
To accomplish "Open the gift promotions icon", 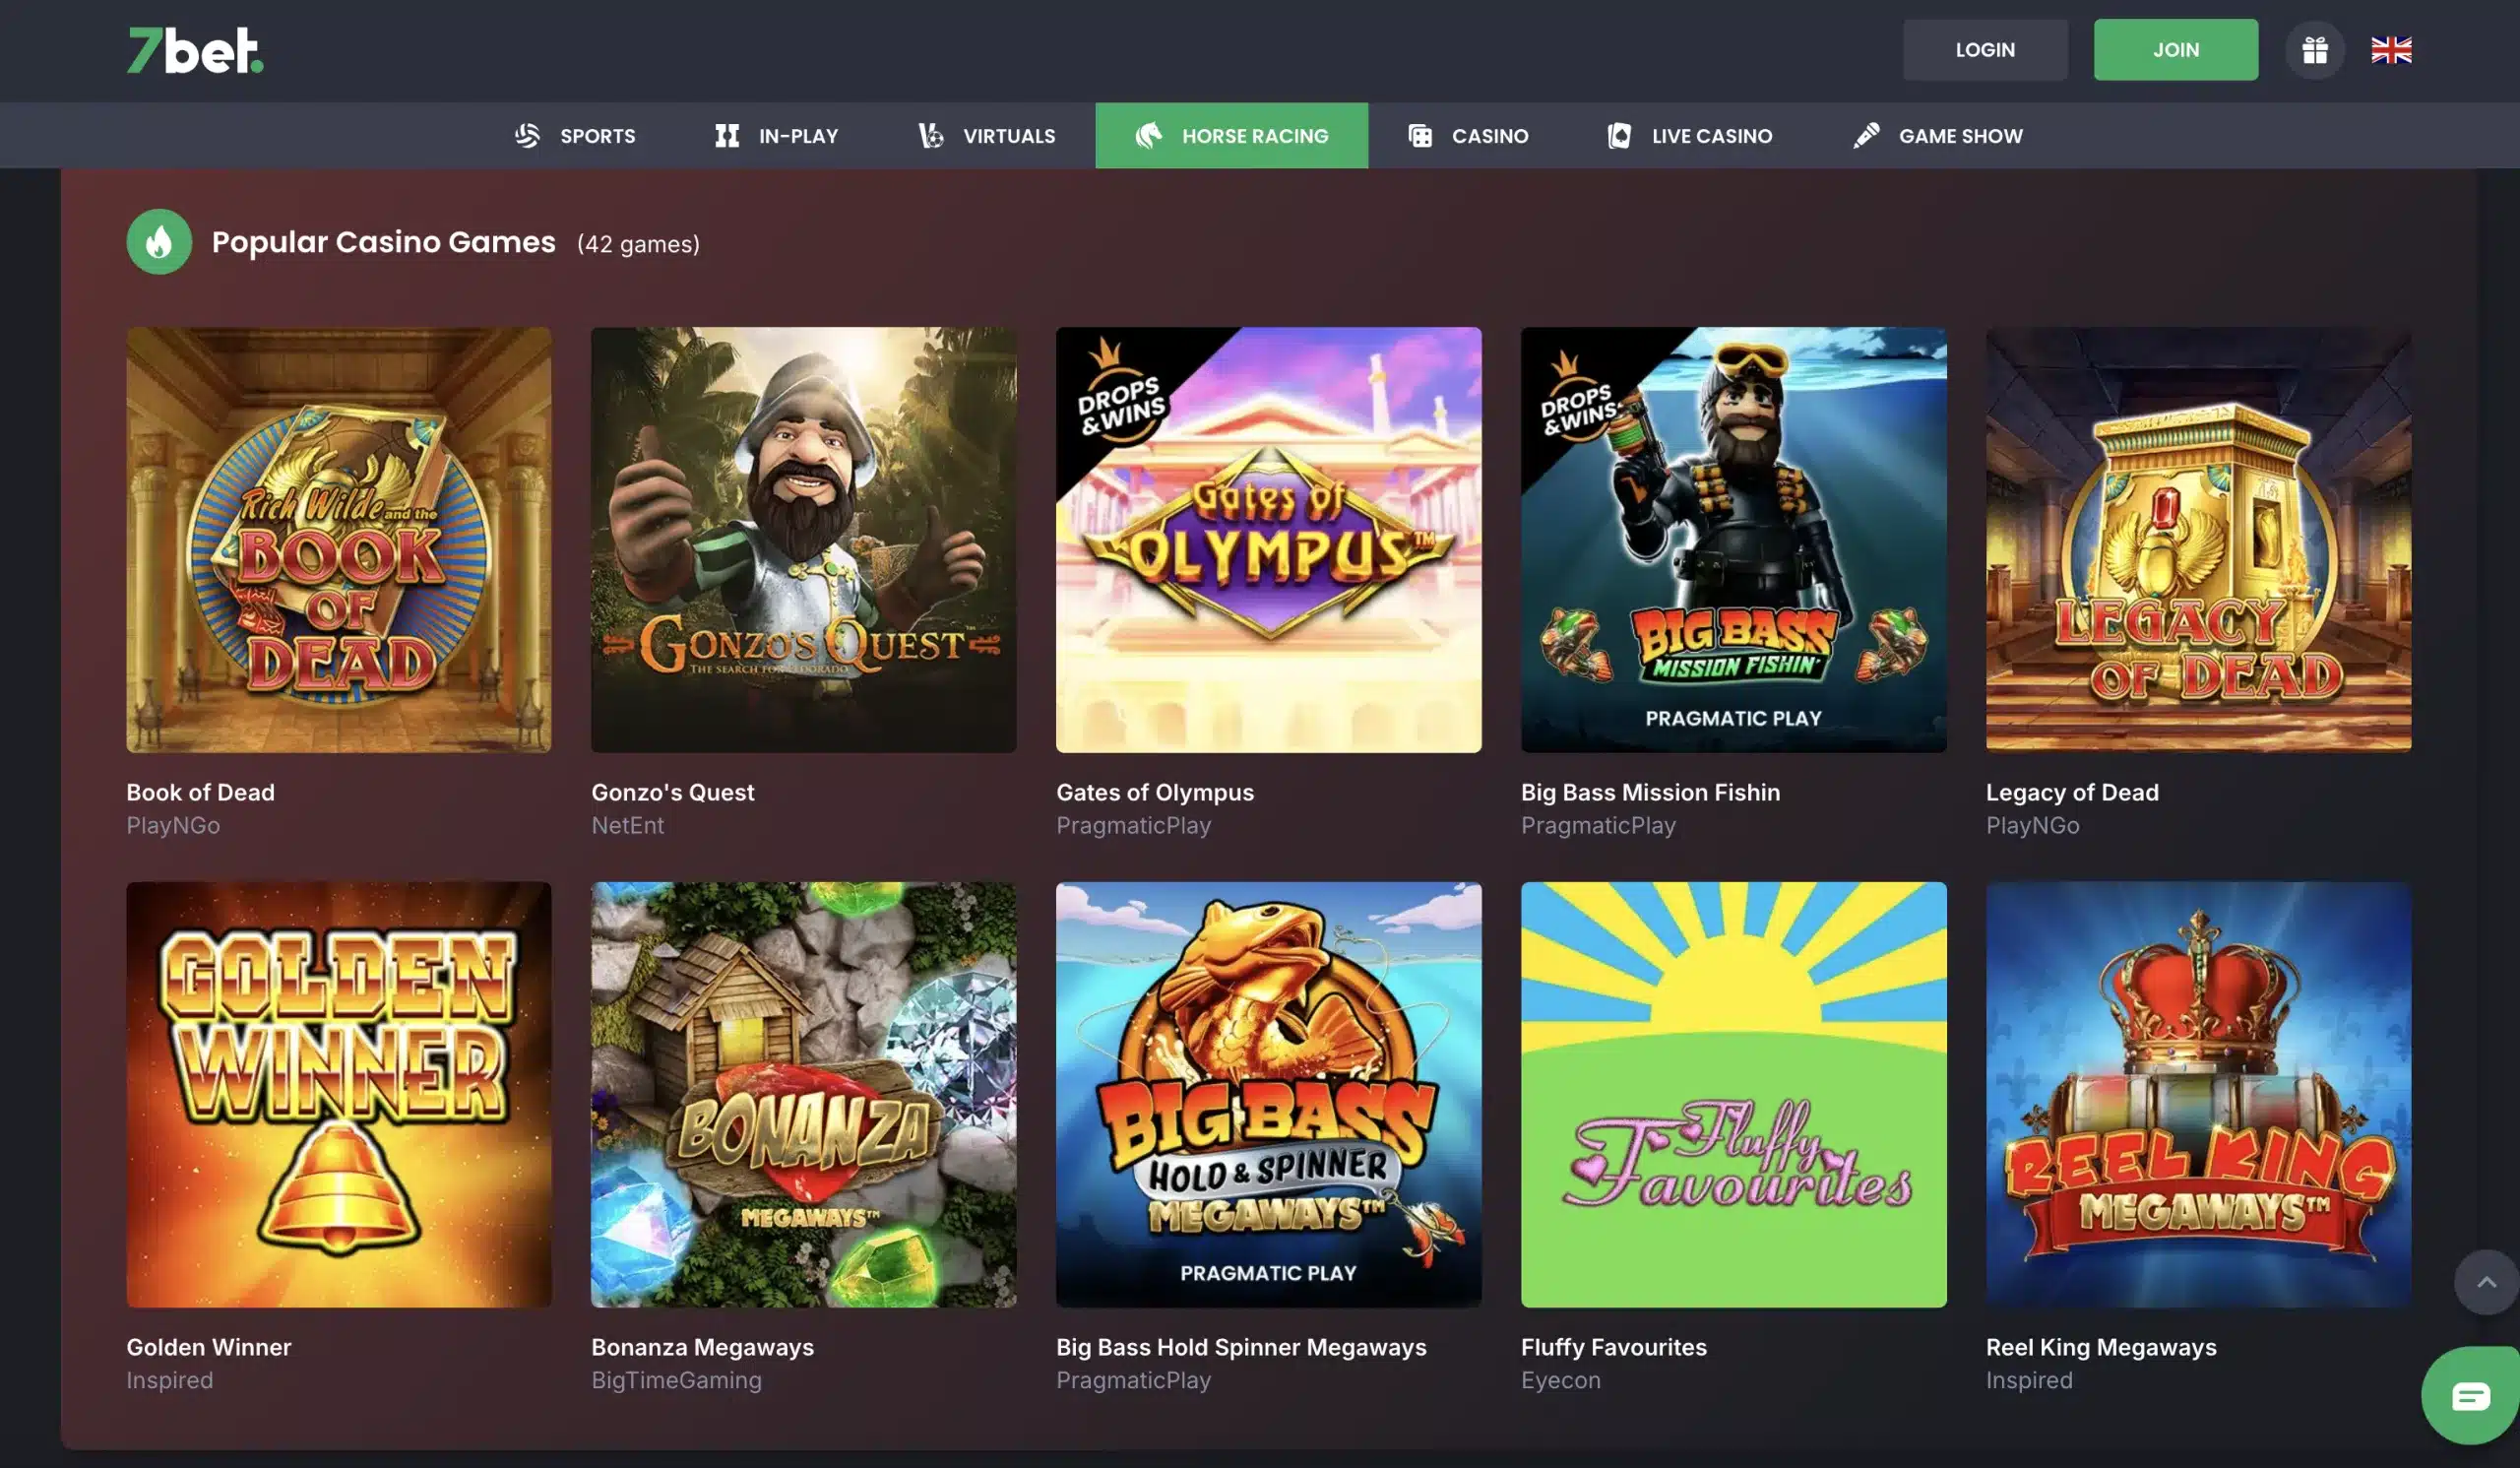I will [2314, 50].
